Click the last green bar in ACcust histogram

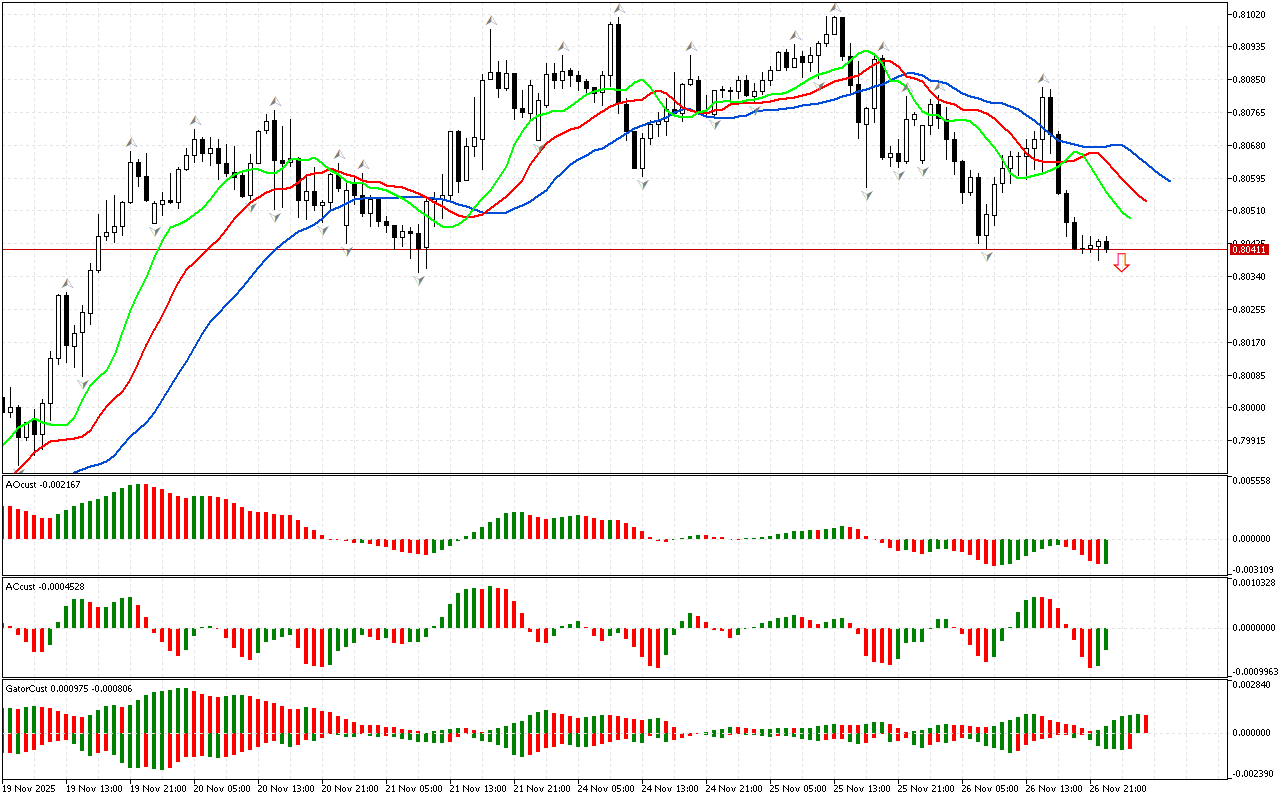click(x=1106, y=639)
